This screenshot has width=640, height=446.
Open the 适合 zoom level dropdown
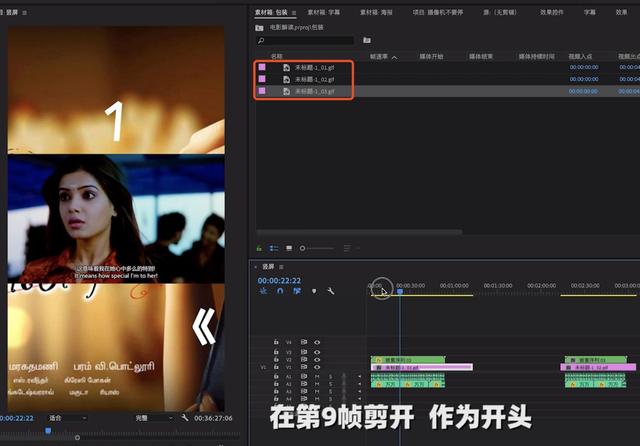[x=68, y=418]
